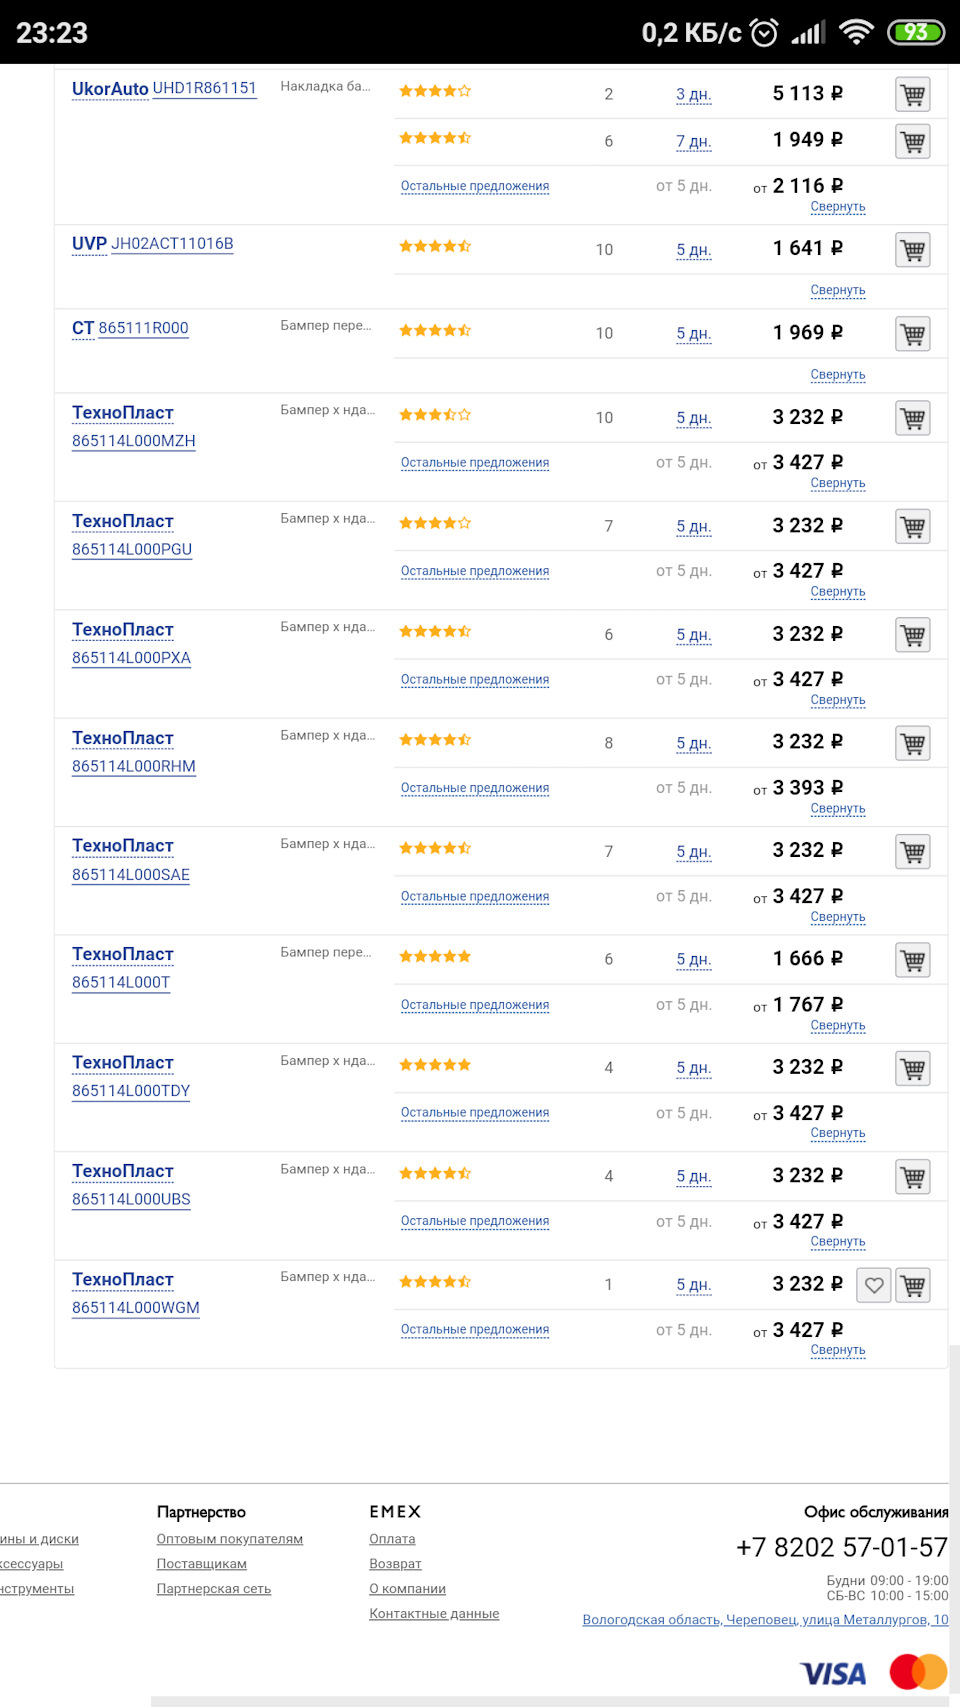This screenshot has height=1707, width=960.
Task: Add ТехноПласт 865114L000RHM to cart
Action: [912, 743]
